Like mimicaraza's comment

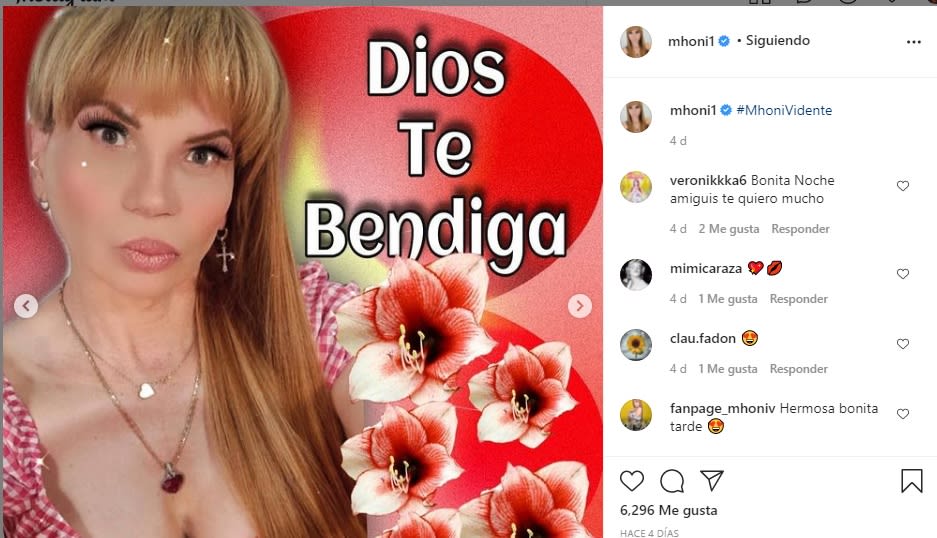(903, 274)
